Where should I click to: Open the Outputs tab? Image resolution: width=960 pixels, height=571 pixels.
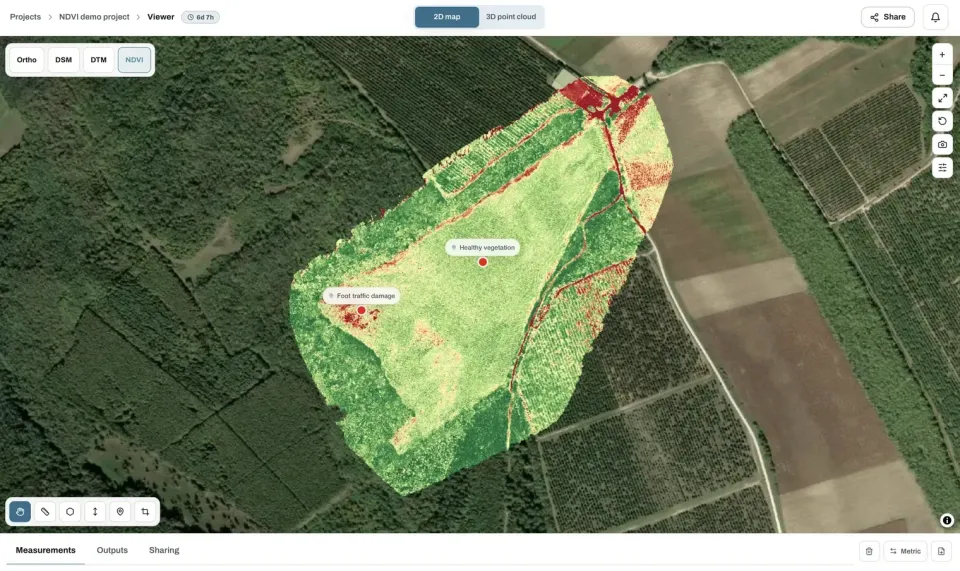112,550
